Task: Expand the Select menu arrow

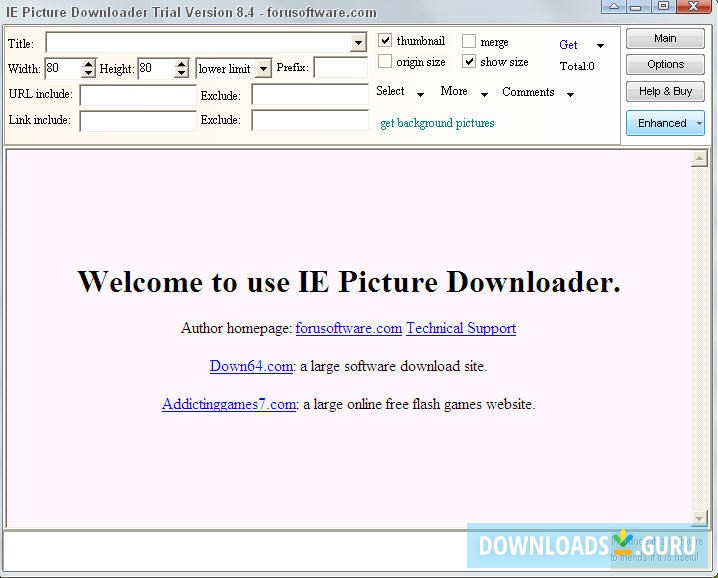Action: pyautogui.click(x=420, y=94)
